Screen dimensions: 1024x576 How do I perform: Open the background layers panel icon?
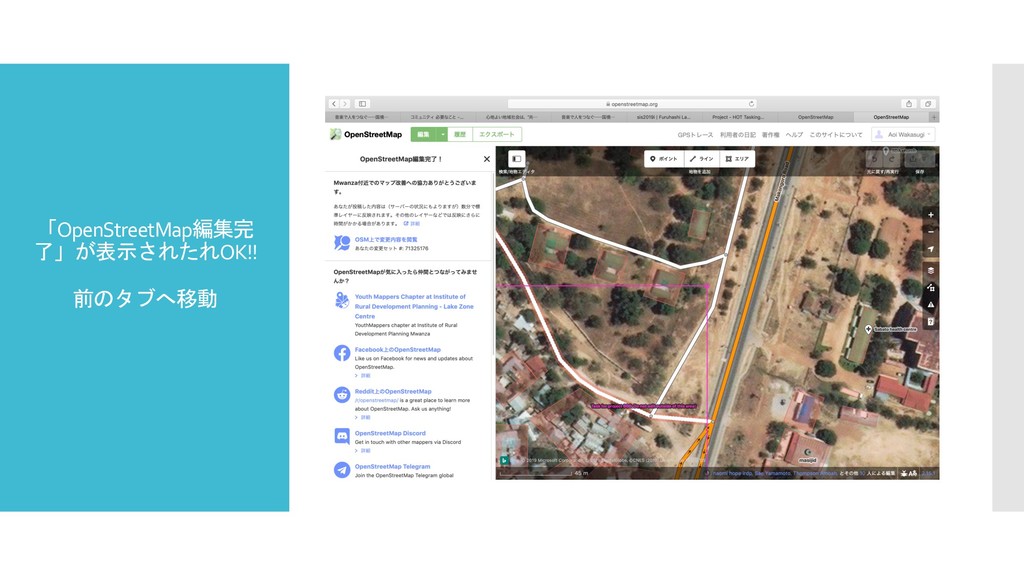point(931,270)
